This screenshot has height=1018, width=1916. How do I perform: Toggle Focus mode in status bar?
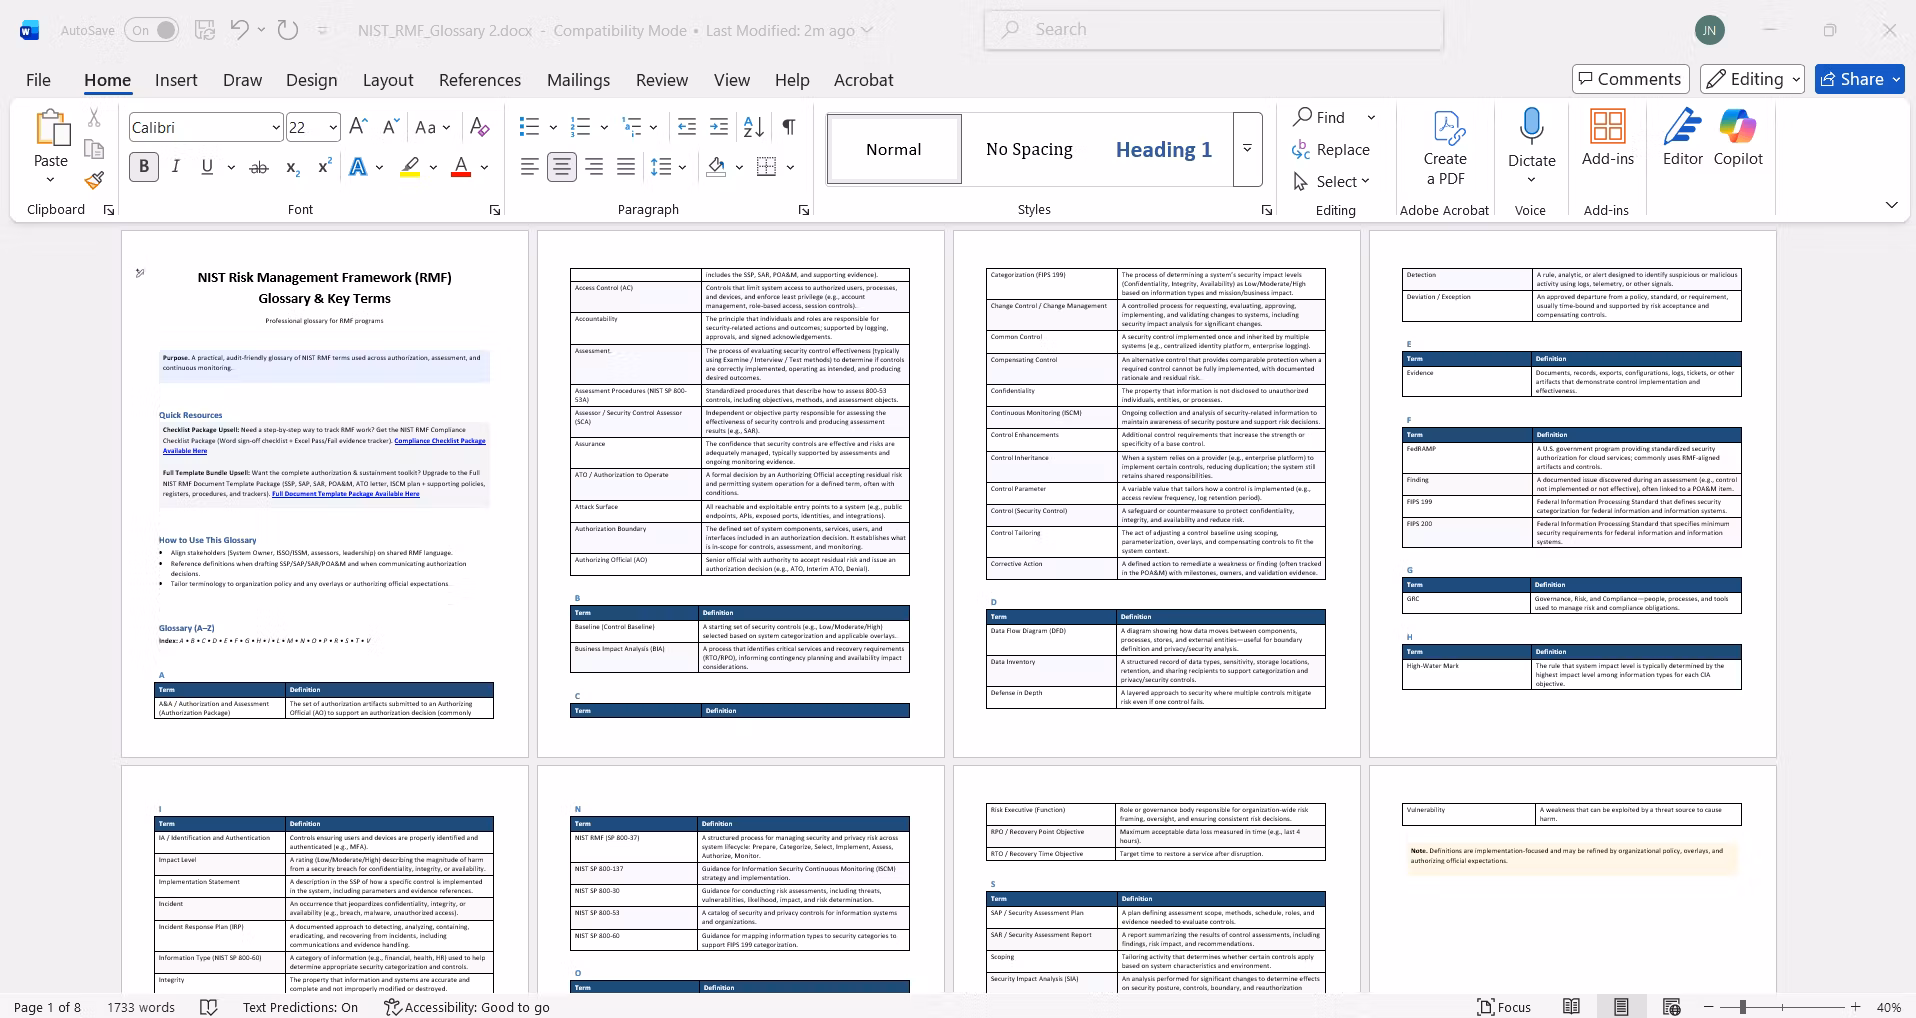click(x=1505, y=1007)
